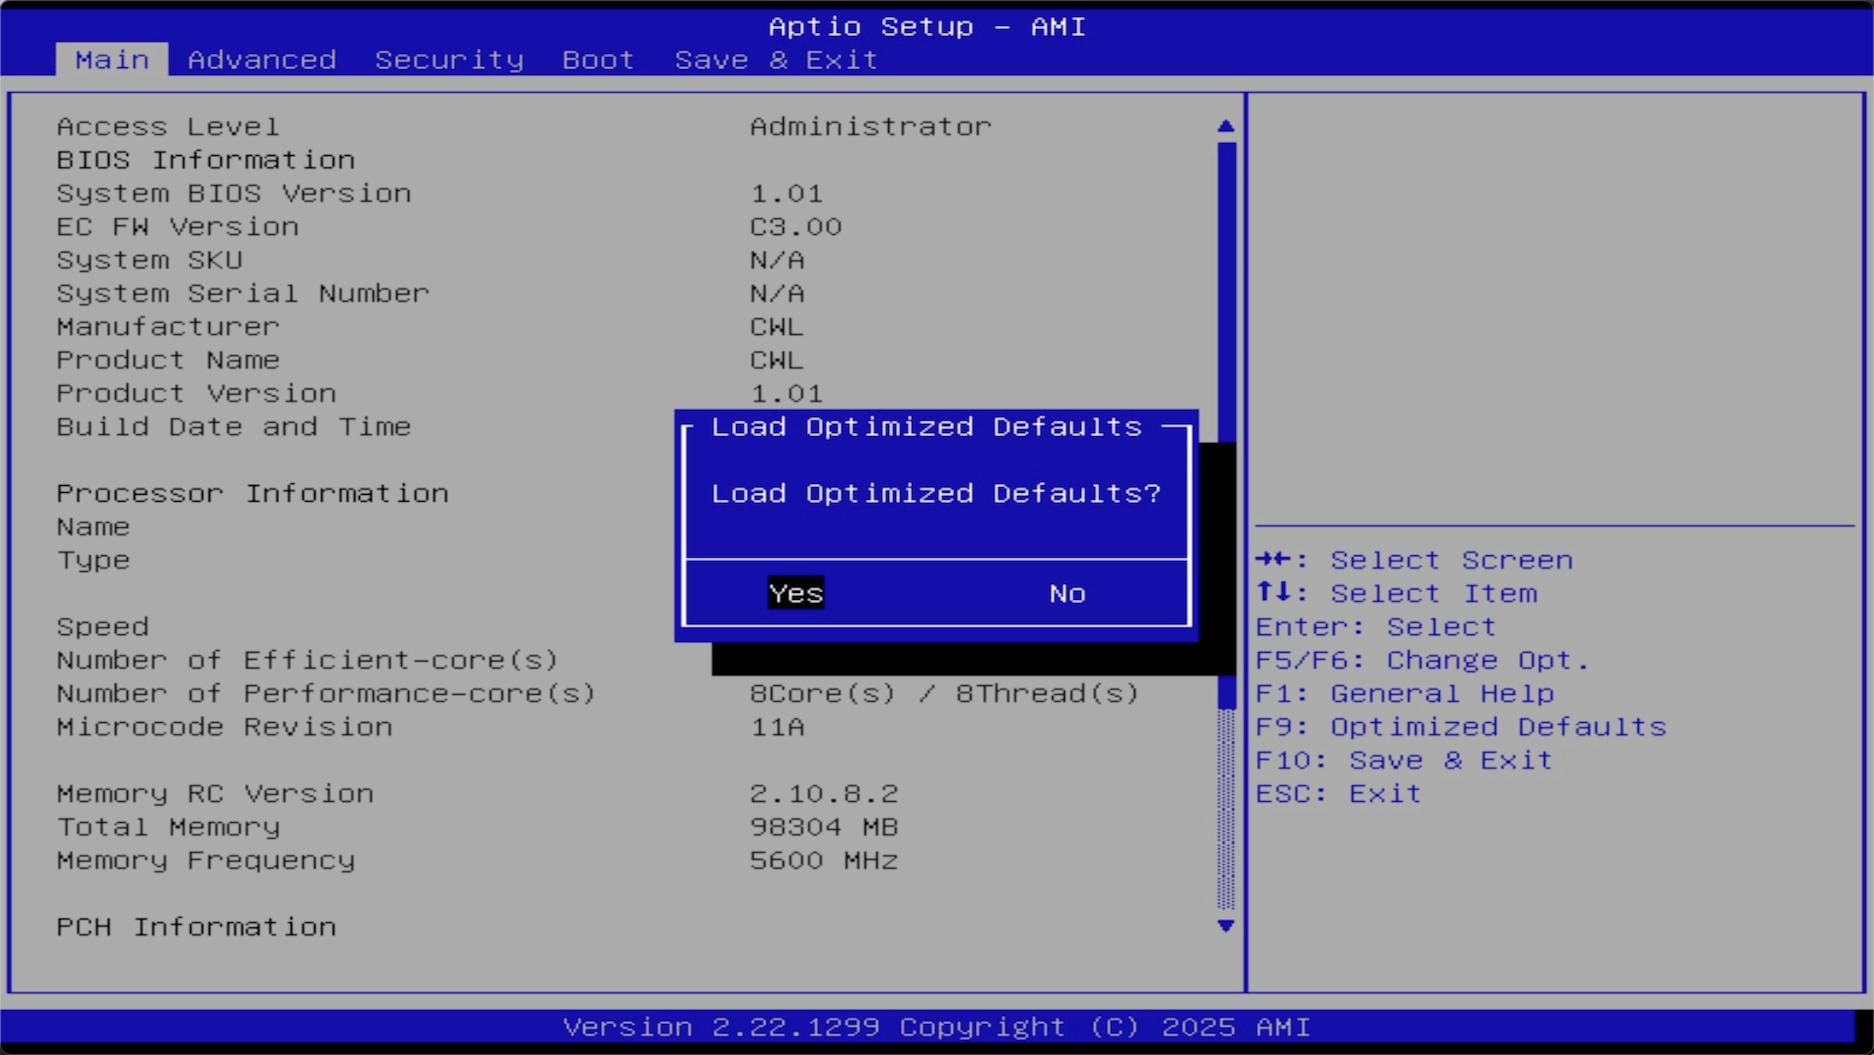Image resolution: width=1874 pixels, height=1055 pixels.
Task: Go to the Security tab
Action: tap(449, 60)
